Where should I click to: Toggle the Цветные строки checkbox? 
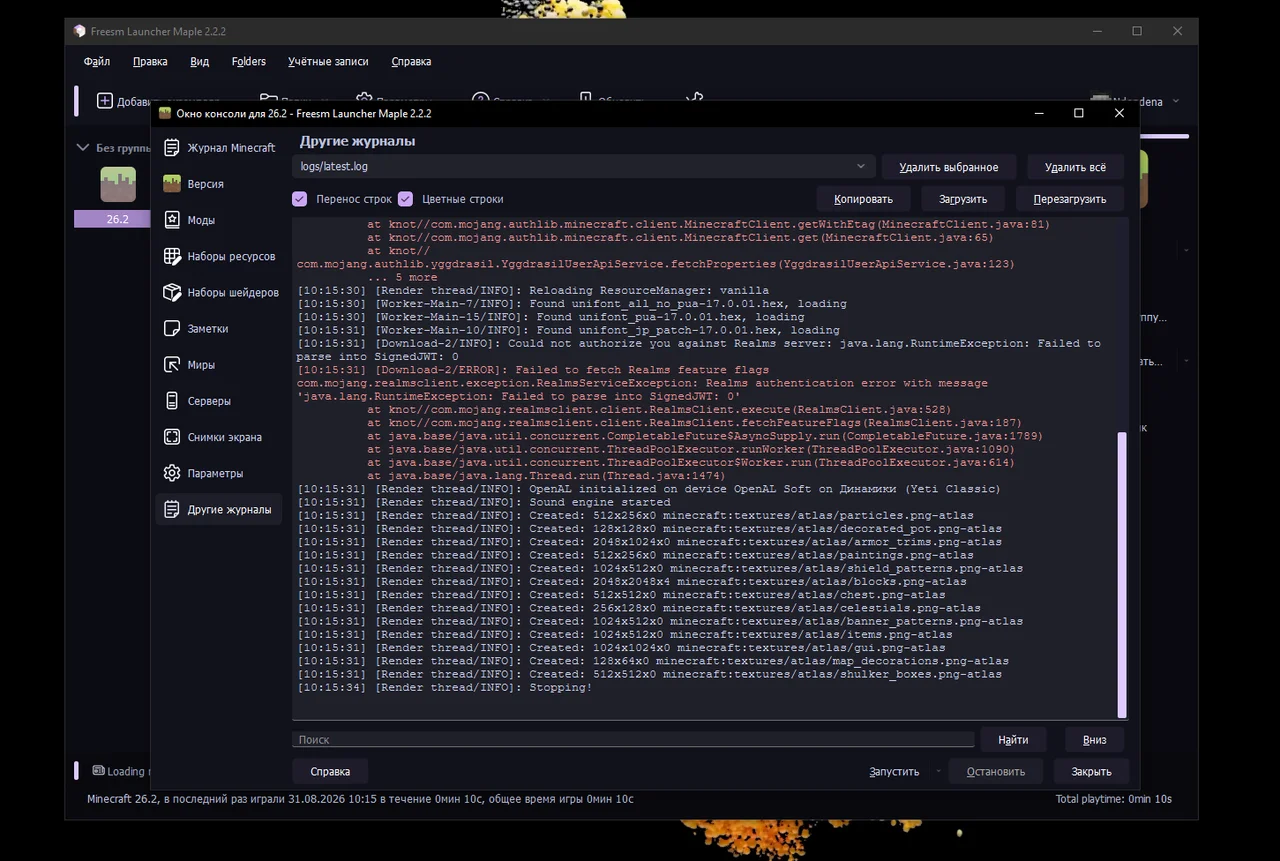tap(405, 199)
